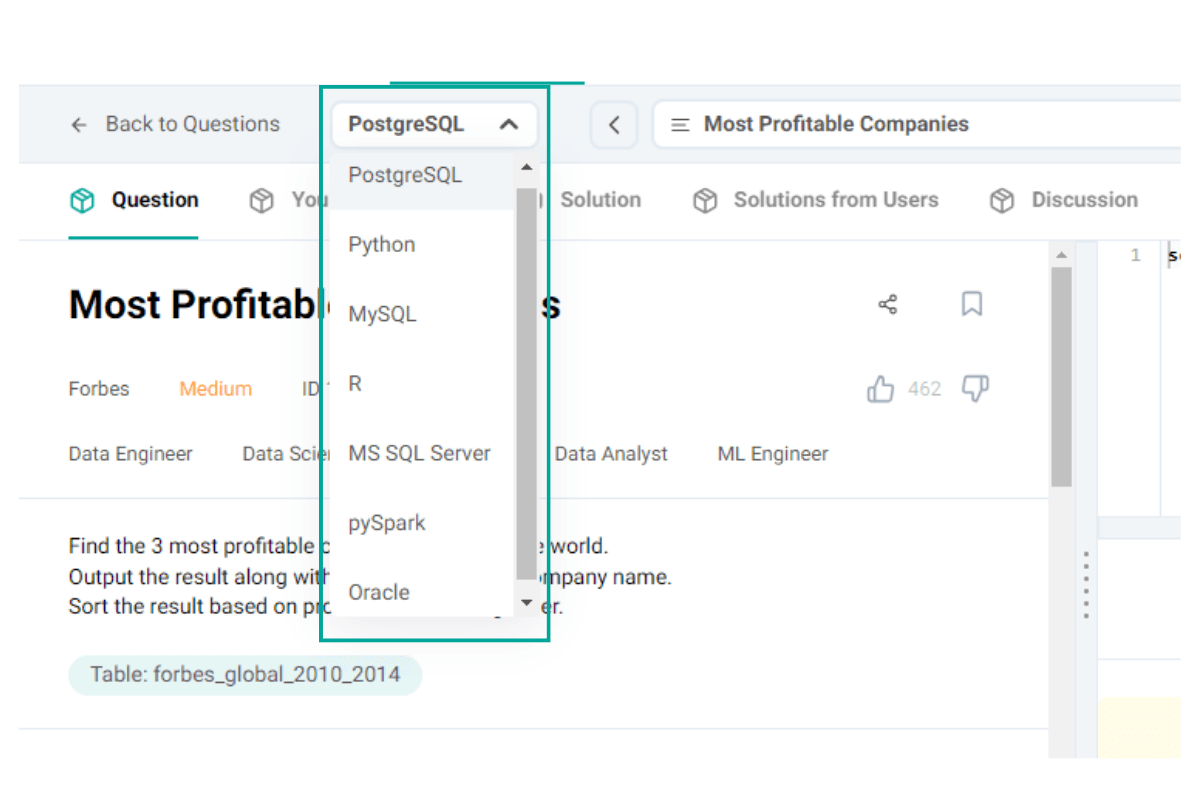
Task: Click the scroll-down arrow in the language list
Action: click(x=526, y=602)
